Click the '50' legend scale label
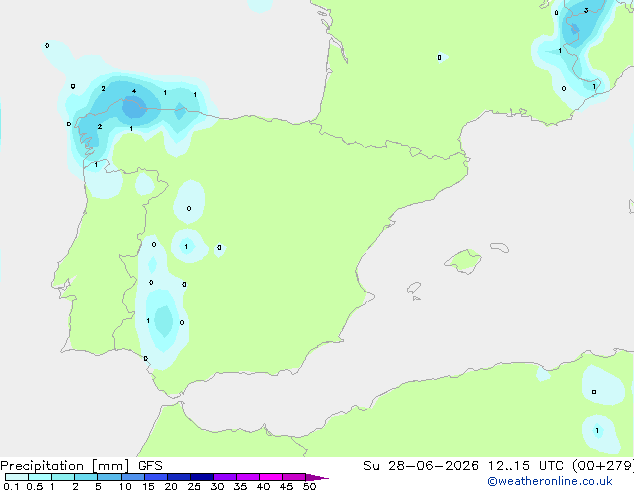634x490 pixels. 309,486
